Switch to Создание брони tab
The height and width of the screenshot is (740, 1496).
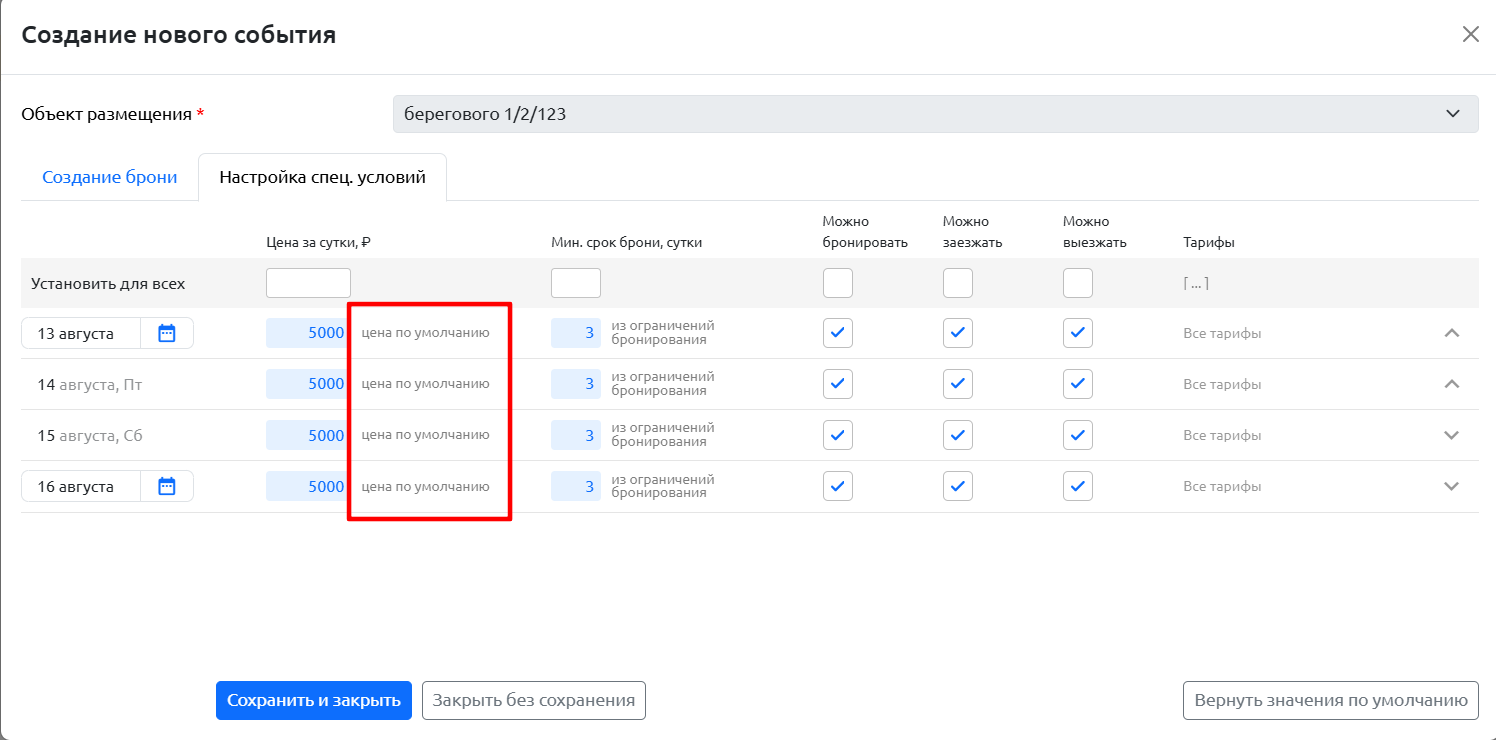(x=109, y=177)
